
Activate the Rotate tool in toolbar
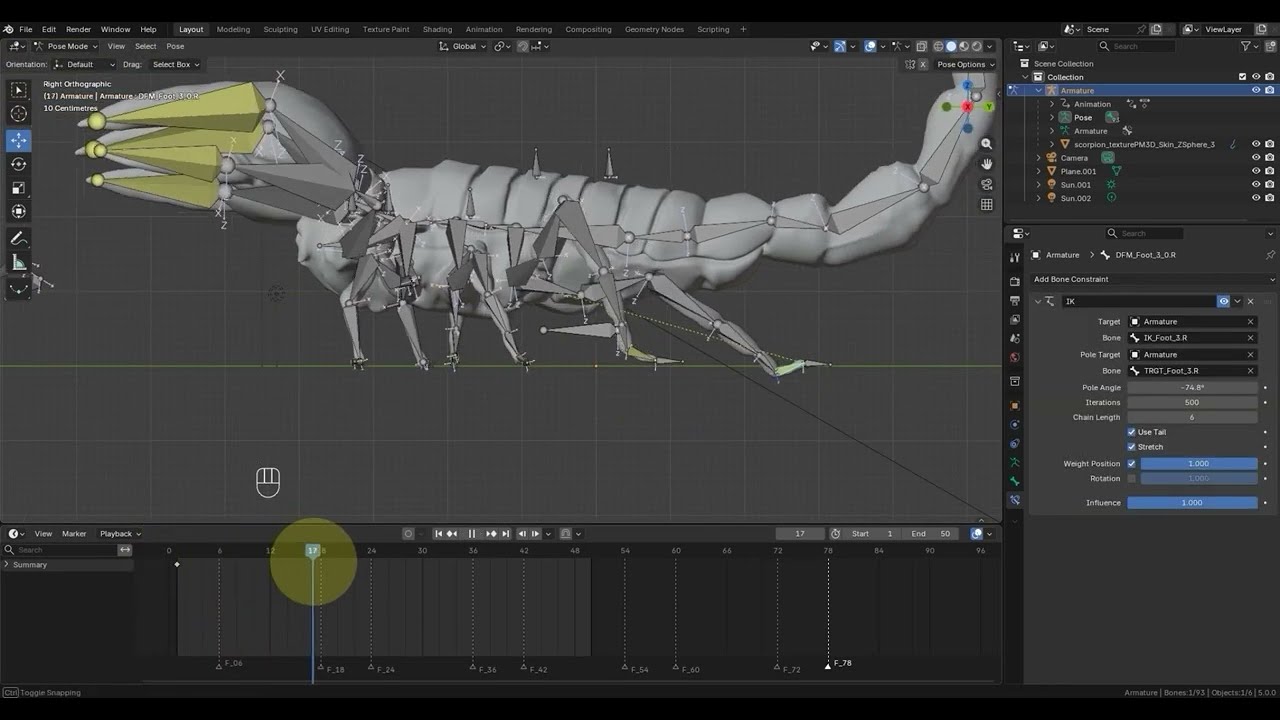(x=19, y=164)
